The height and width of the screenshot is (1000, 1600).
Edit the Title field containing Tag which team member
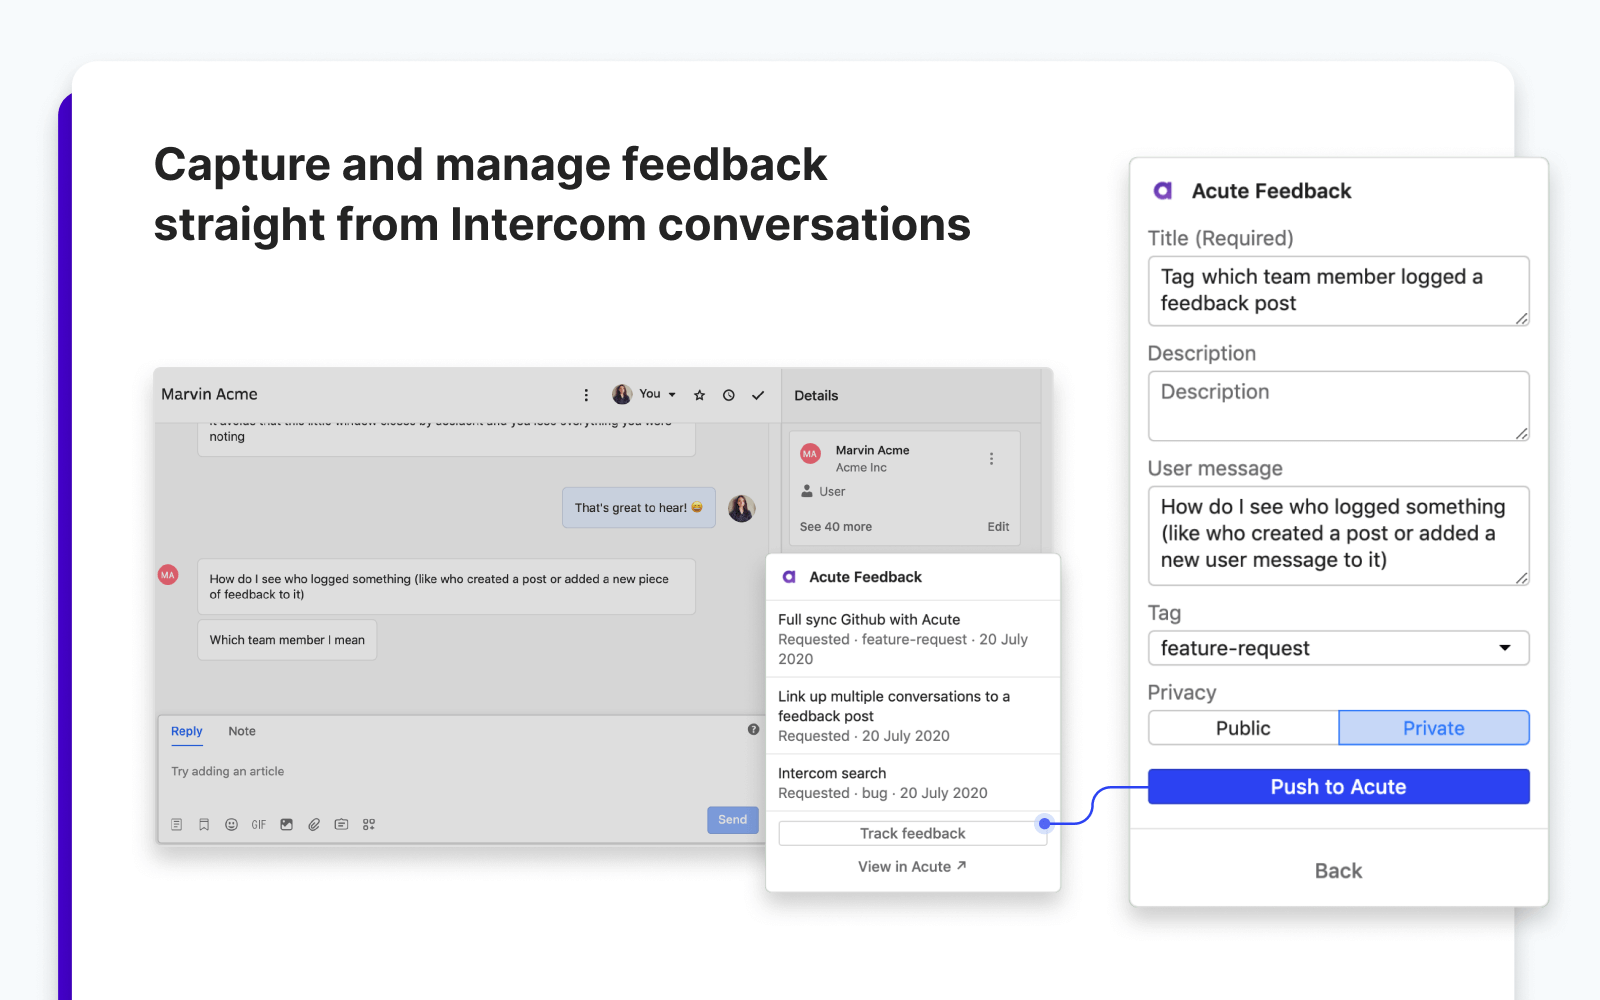1338,291
